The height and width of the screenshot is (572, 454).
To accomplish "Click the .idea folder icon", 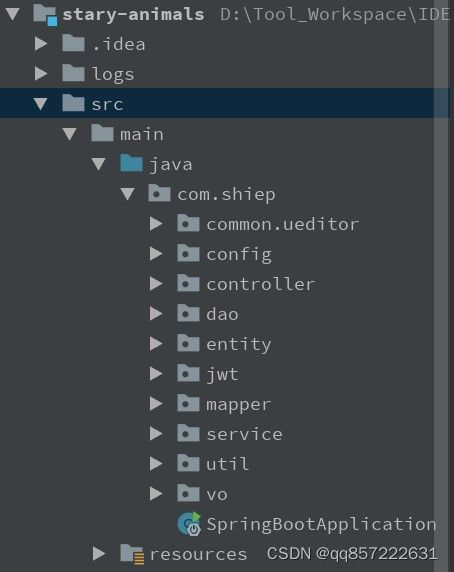I will (x=73, y=43).
